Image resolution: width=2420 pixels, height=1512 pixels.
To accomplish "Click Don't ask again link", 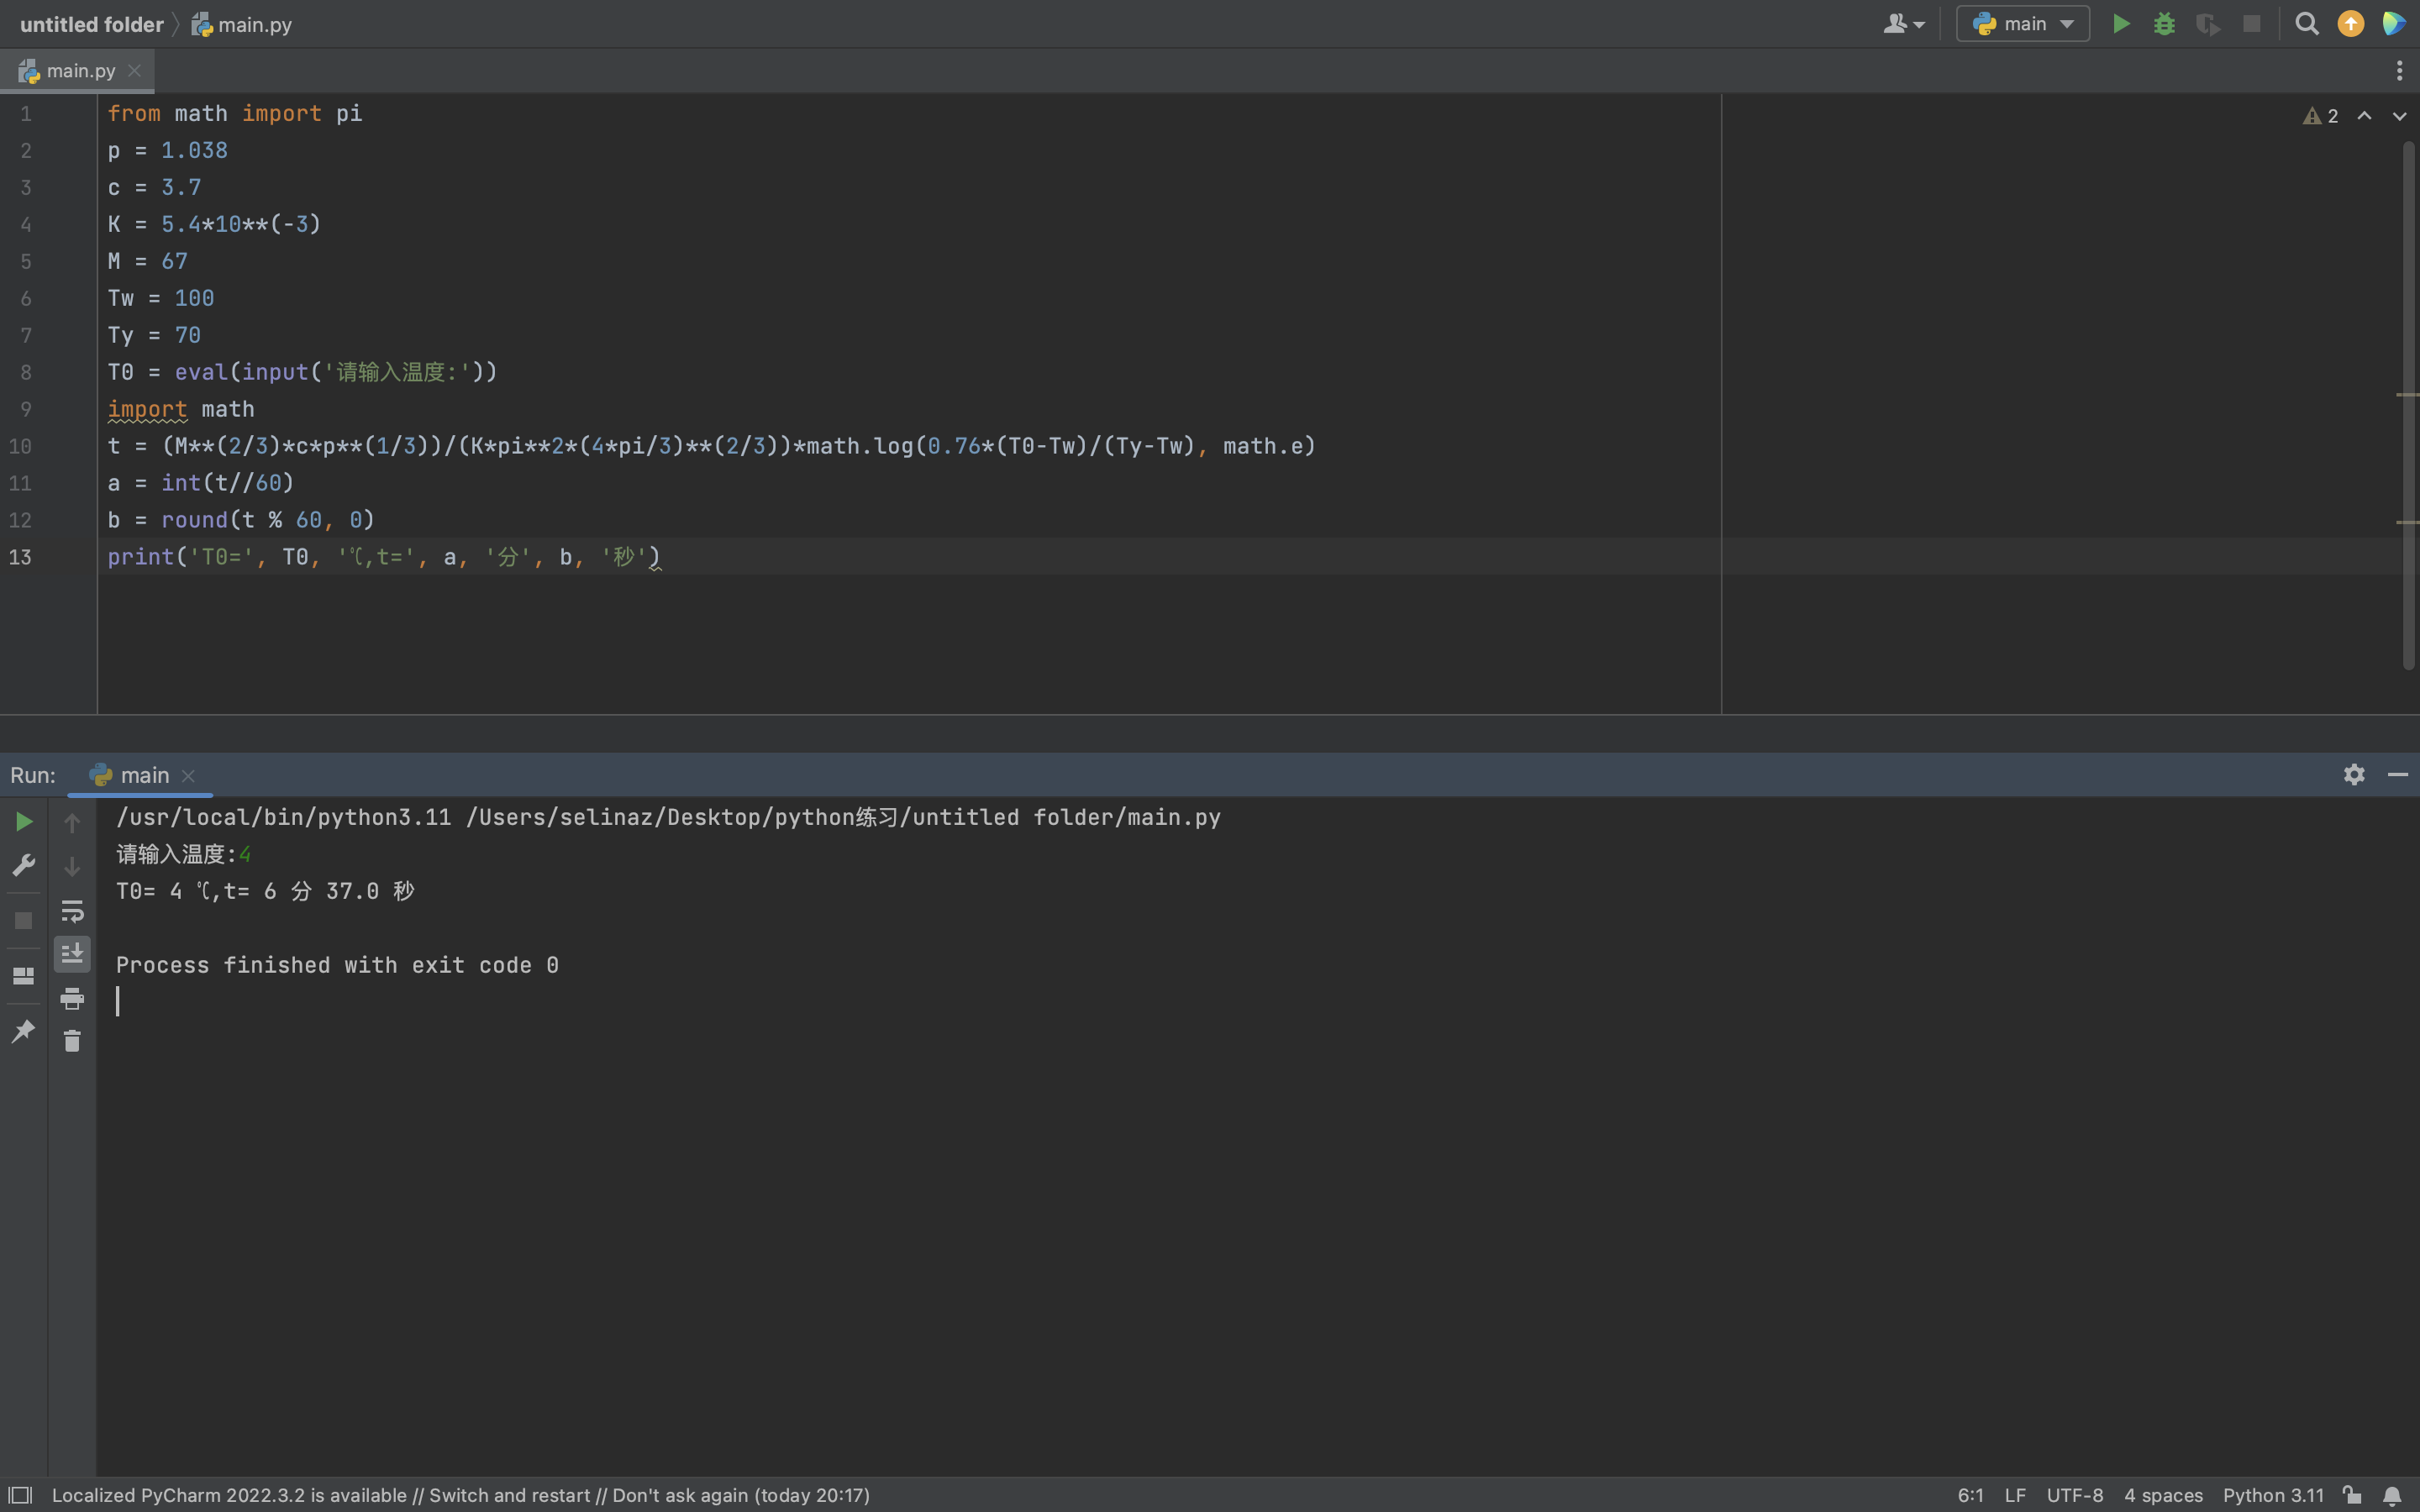I will pos(679,1495).
